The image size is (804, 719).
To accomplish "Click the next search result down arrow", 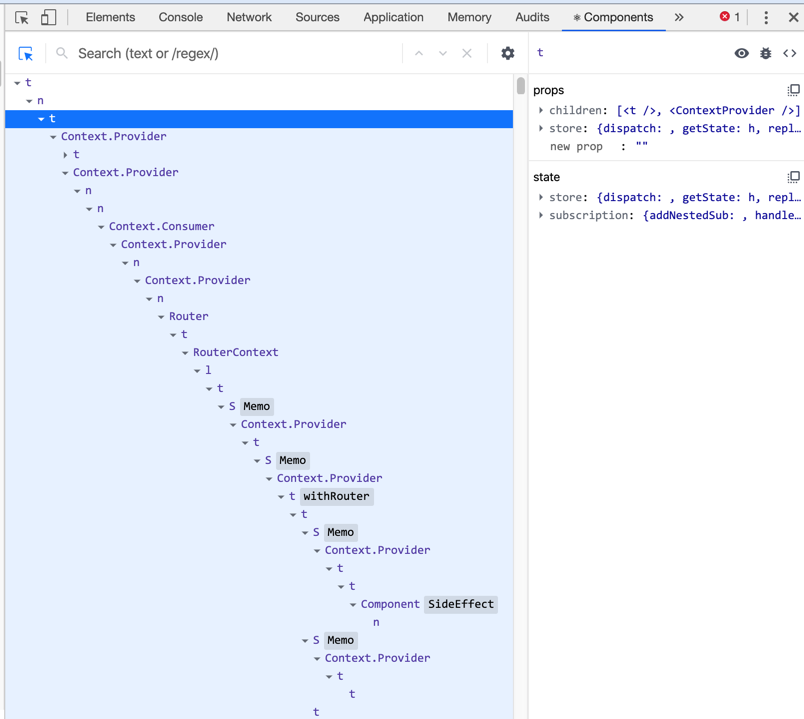I will (443, 53).
